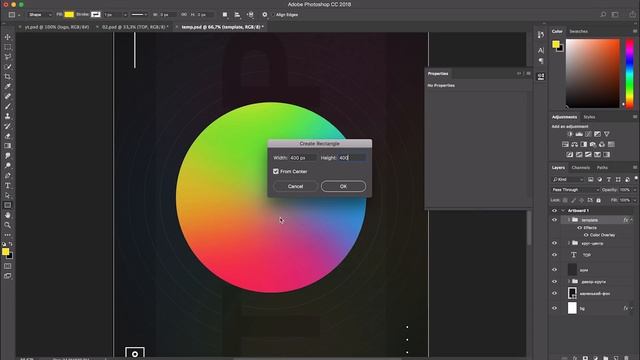
Task: Open the Character panel icon
Action: 541,50
